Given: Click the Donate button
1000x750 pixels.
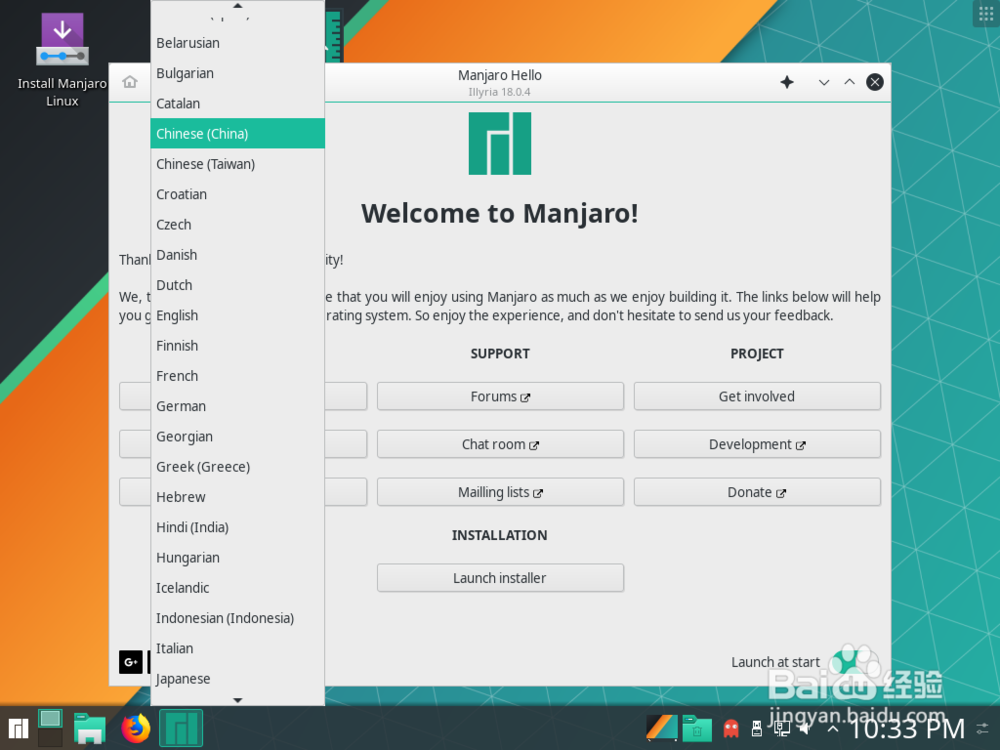Looking at the screenshot, I should (757, 492).
